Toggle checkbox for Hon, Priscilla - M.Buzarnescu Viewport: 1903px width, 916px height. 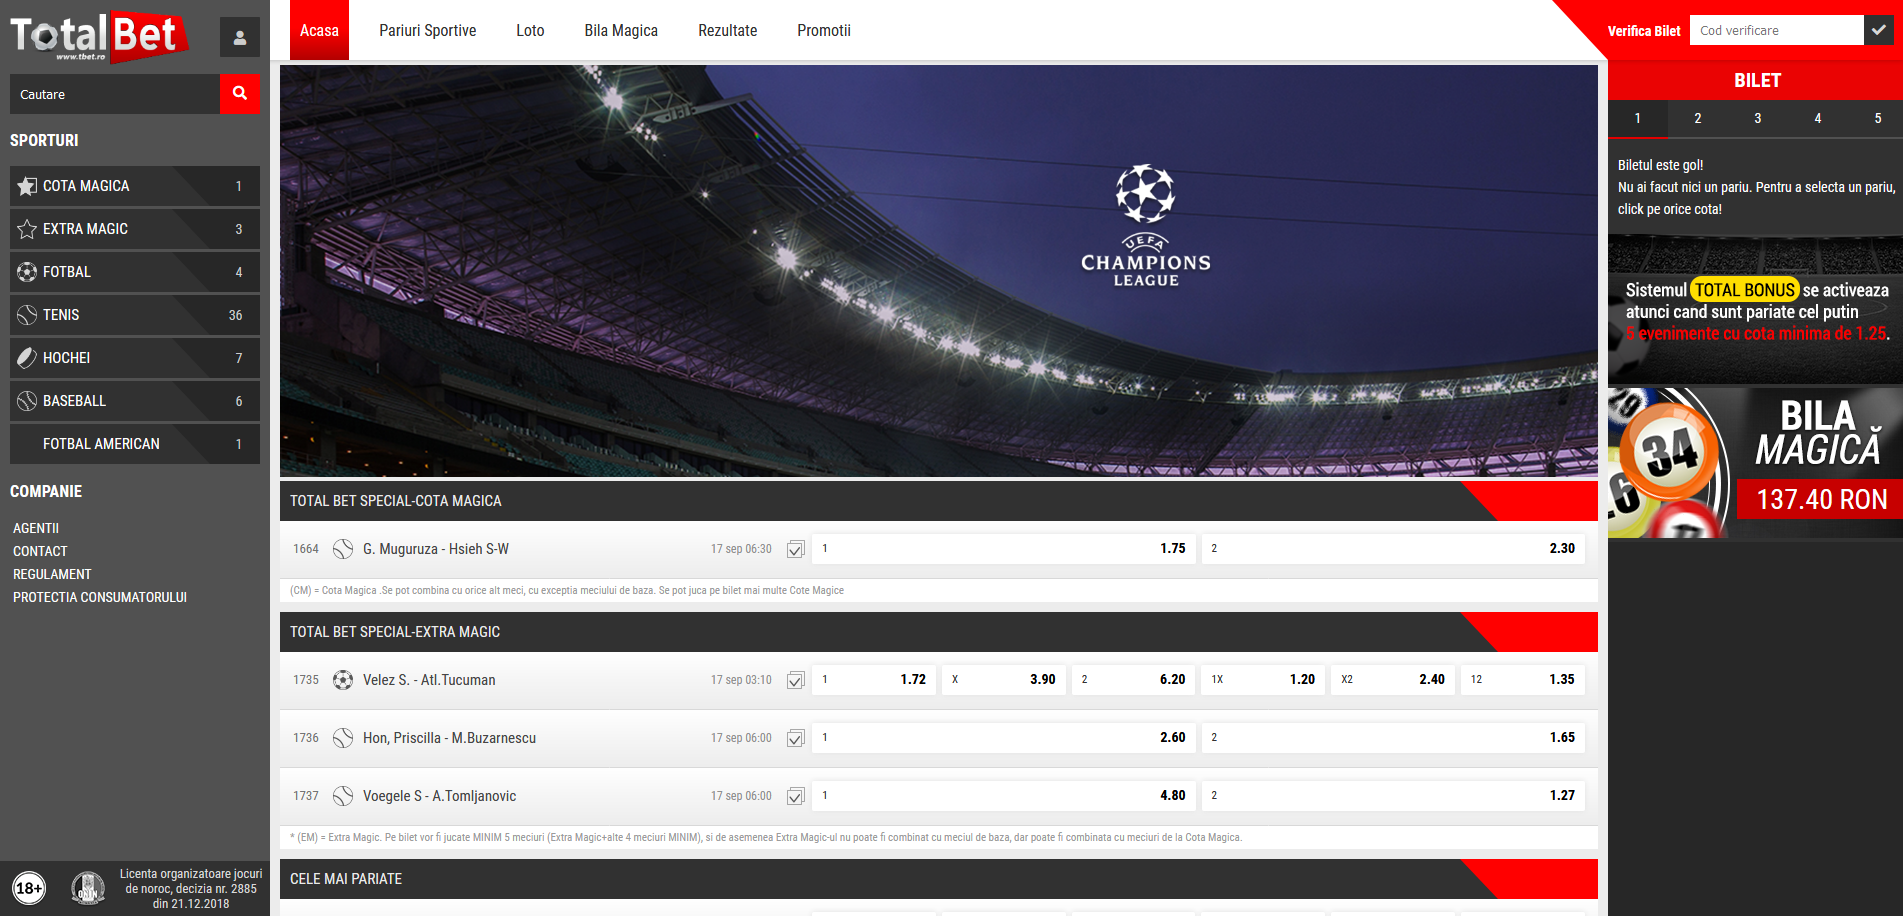796,738
